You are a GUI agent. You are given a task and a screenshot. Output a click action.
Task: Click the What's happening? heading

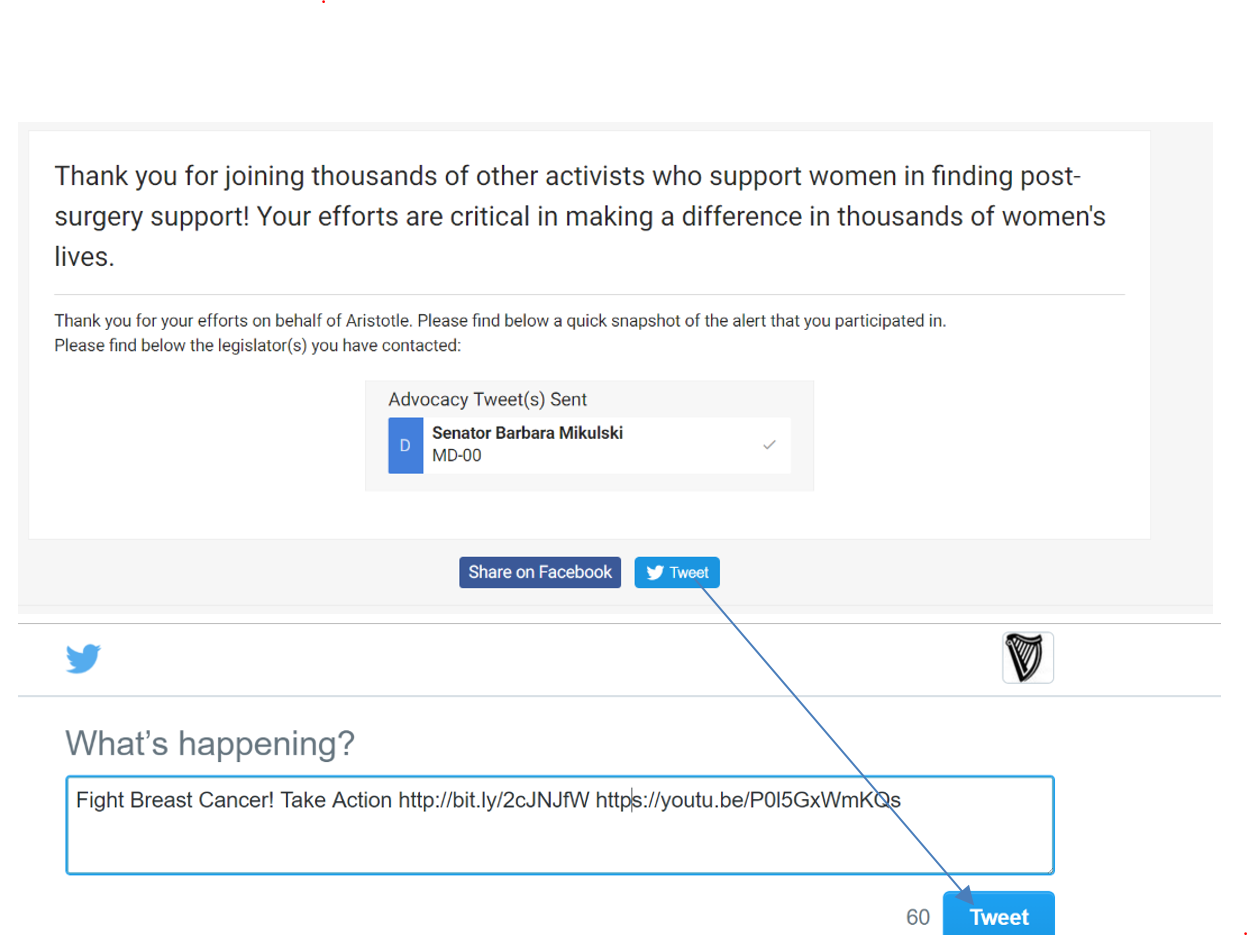[210, 743]
